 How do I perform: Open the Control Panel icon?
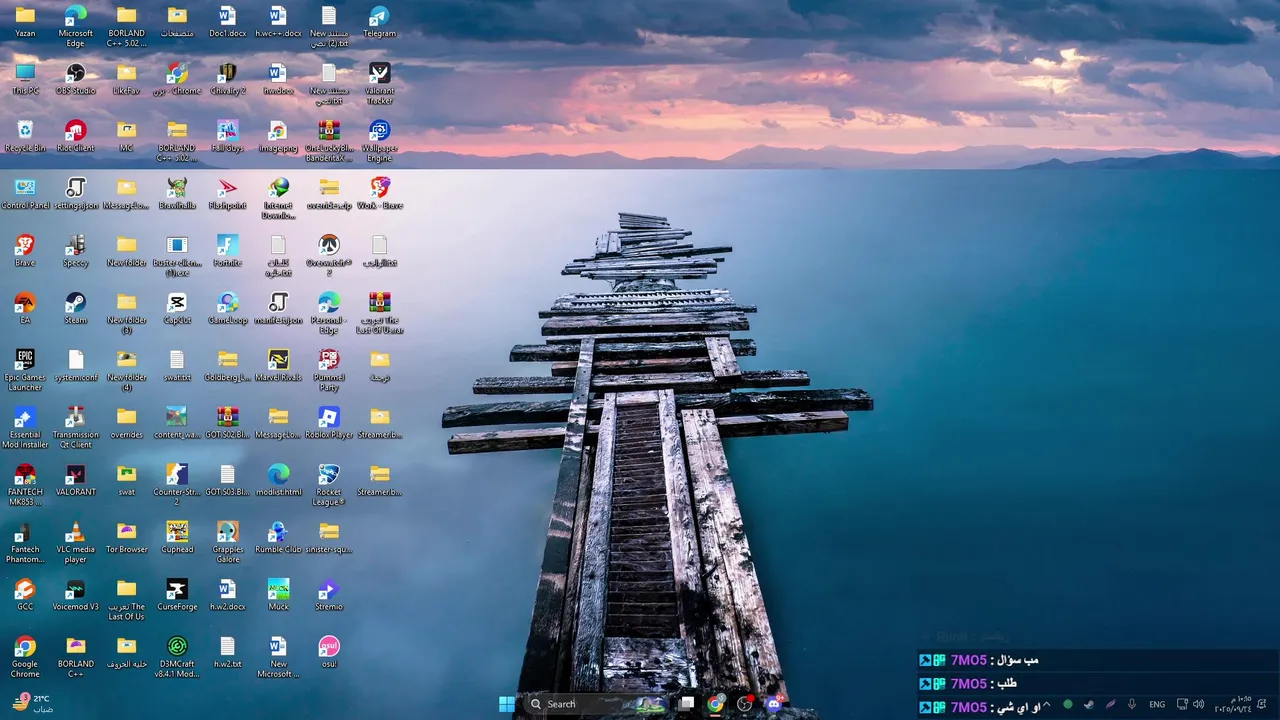coord(25,193)
